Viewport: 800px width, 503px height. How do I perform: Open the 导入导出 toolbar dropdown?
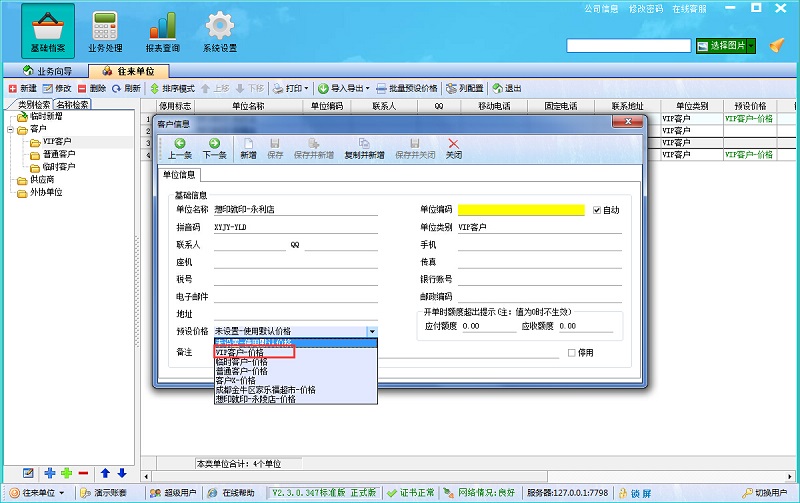[x=344, y=88]
